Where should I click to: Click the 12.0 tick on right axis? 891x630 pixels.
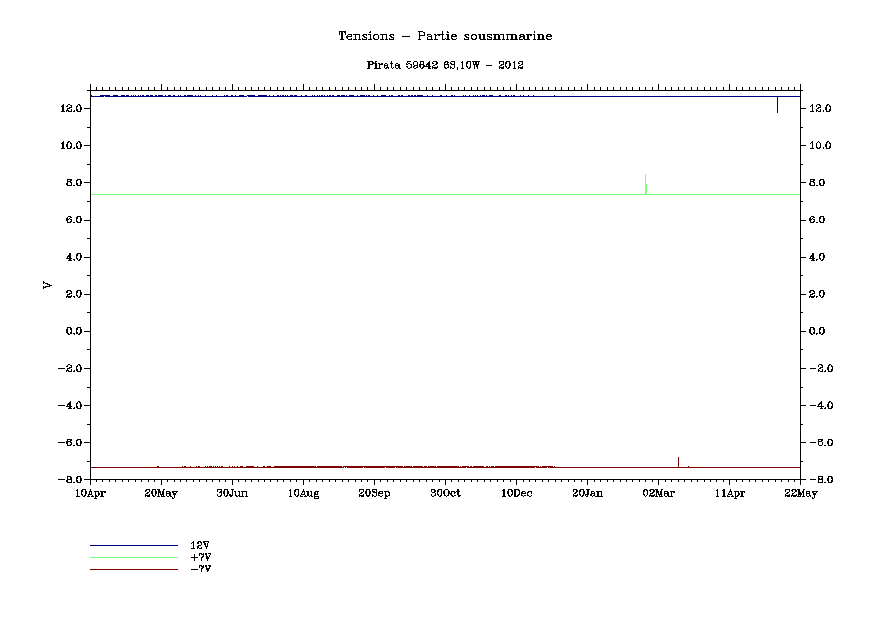(x=820, y=108)
